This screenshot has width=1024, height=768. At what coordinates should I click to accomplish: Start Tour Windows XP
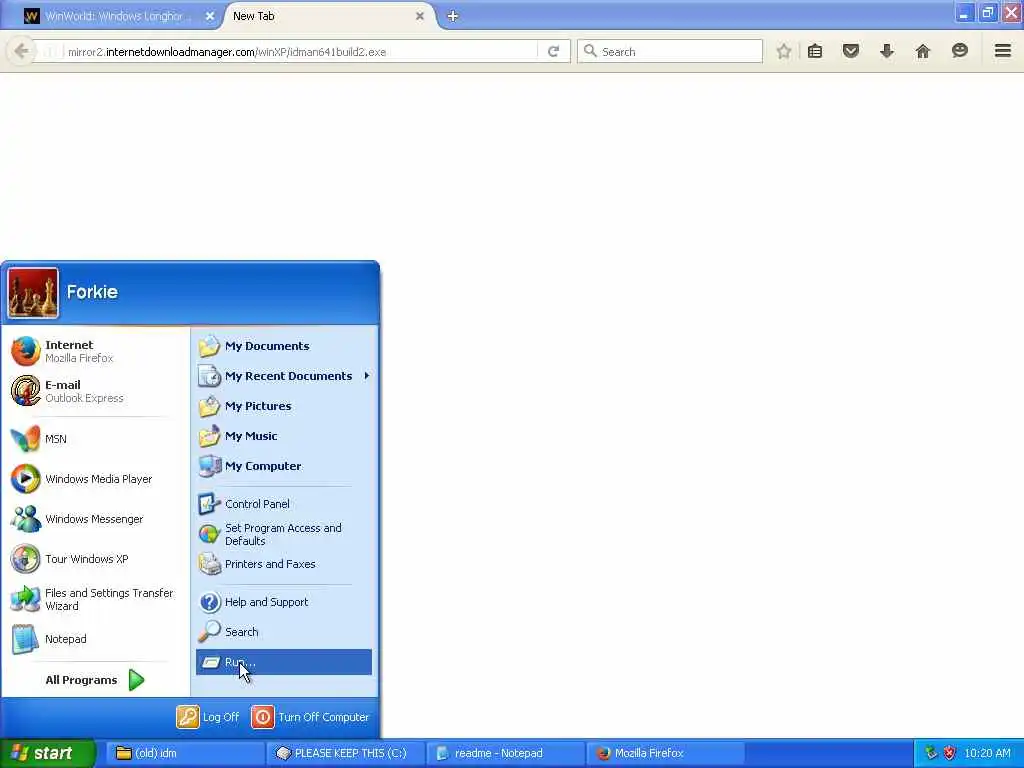[95, 559]
